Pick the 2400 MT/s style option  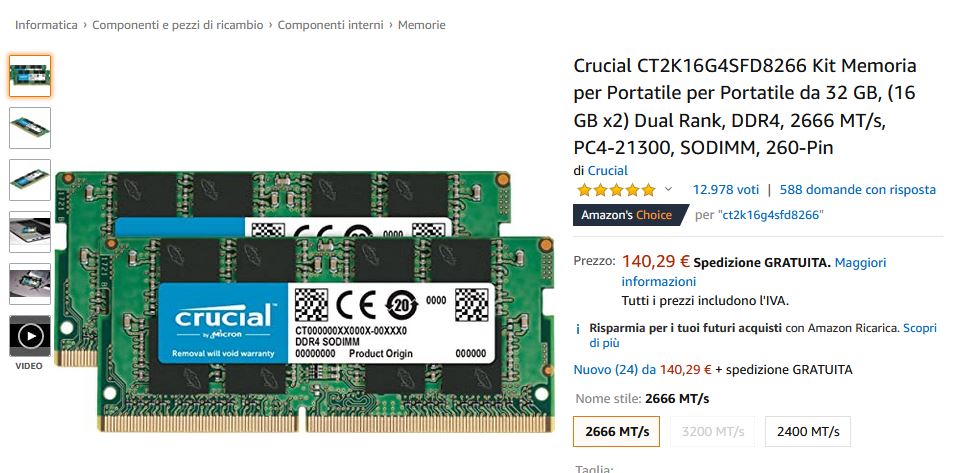click(808, 432)
